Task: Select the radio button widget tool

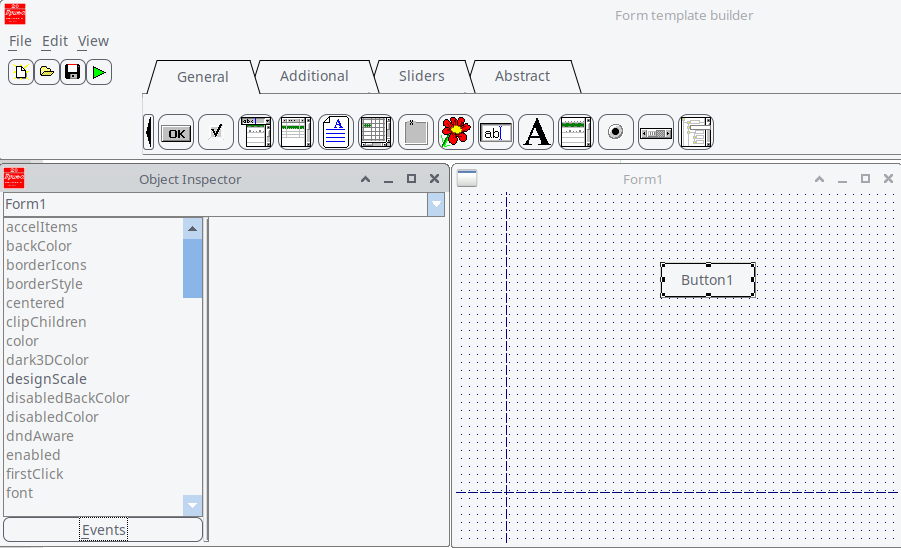Action: (616, 132)
